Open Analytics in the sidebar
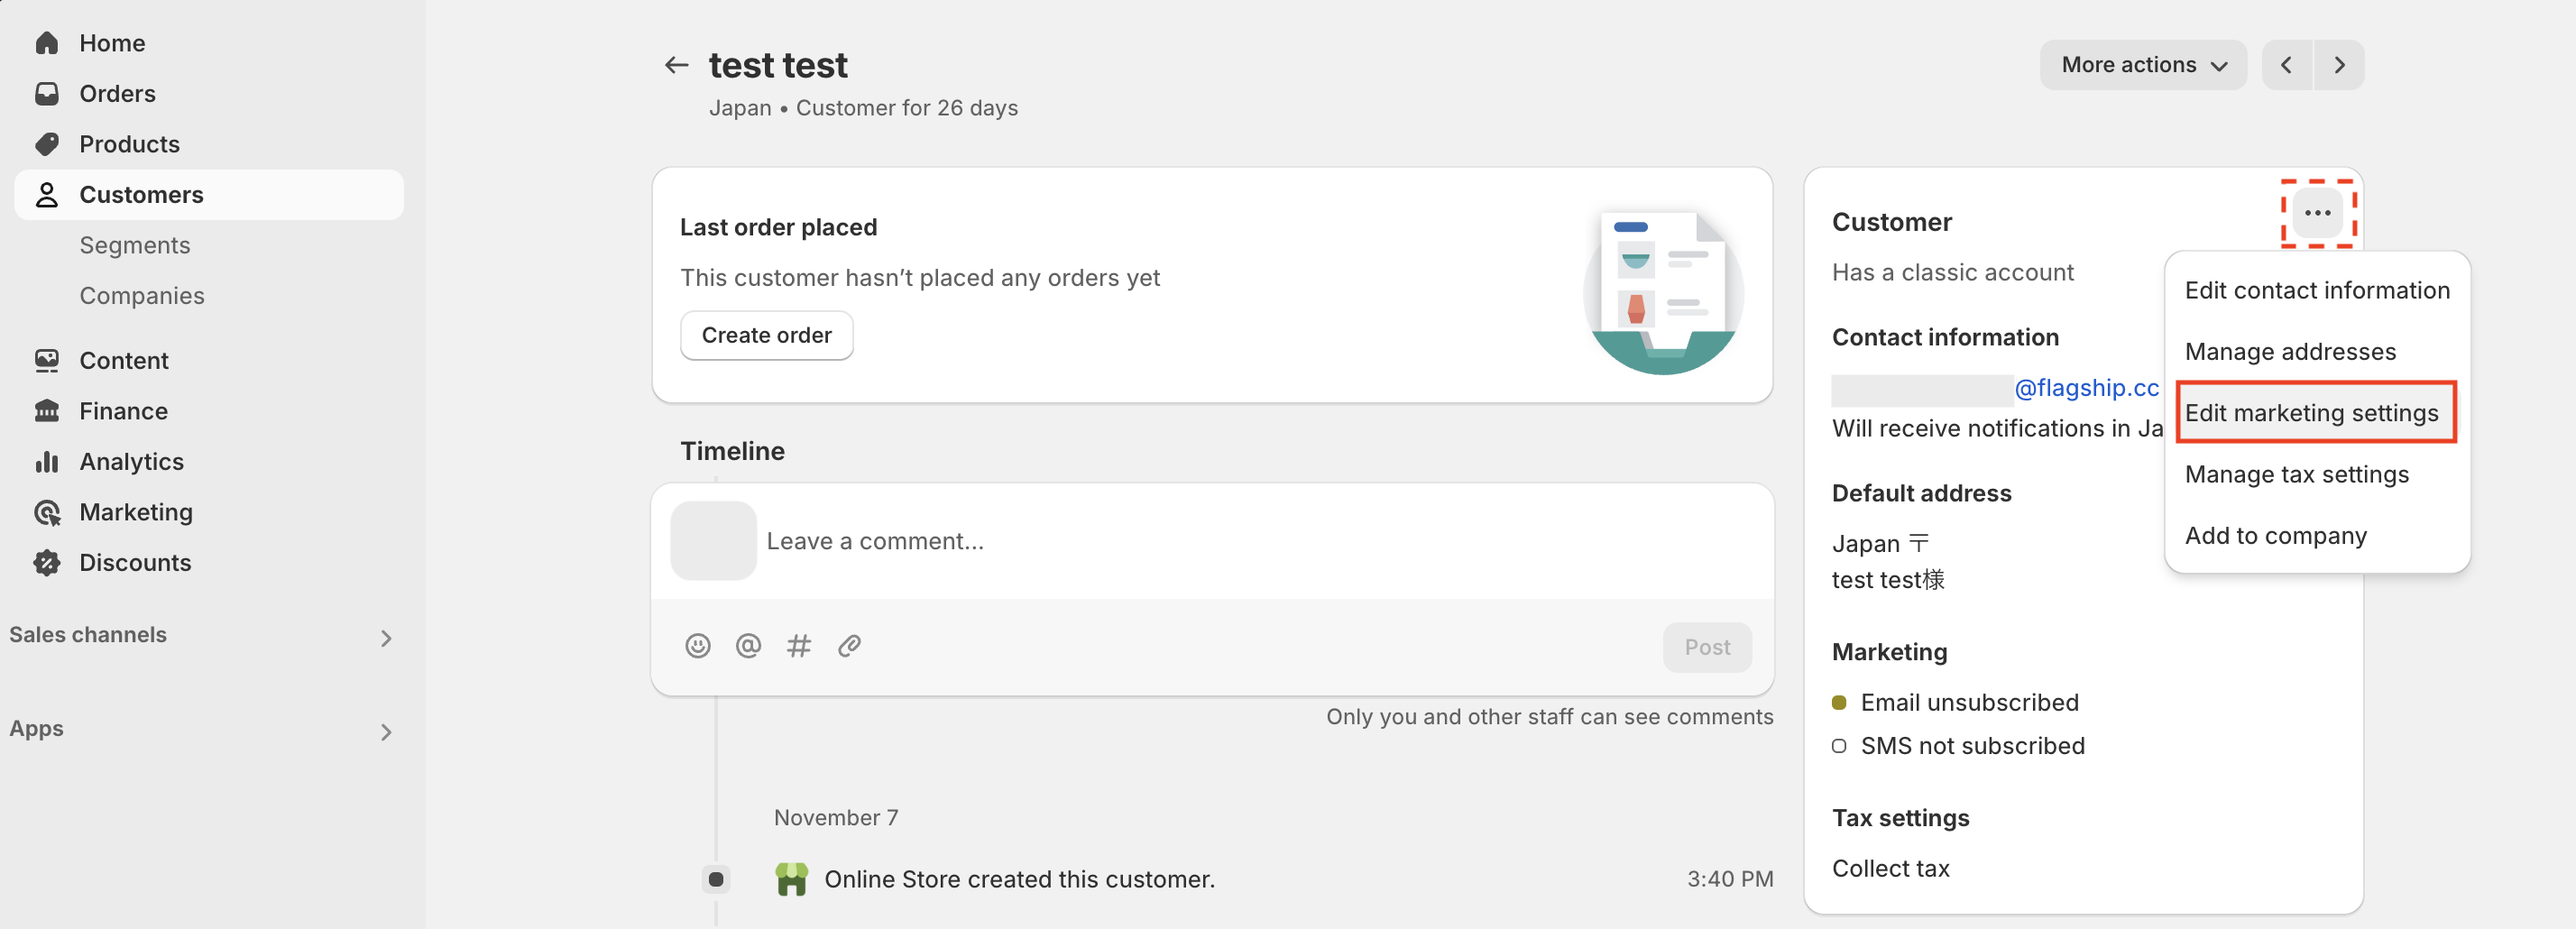 [x=131, y=461]
